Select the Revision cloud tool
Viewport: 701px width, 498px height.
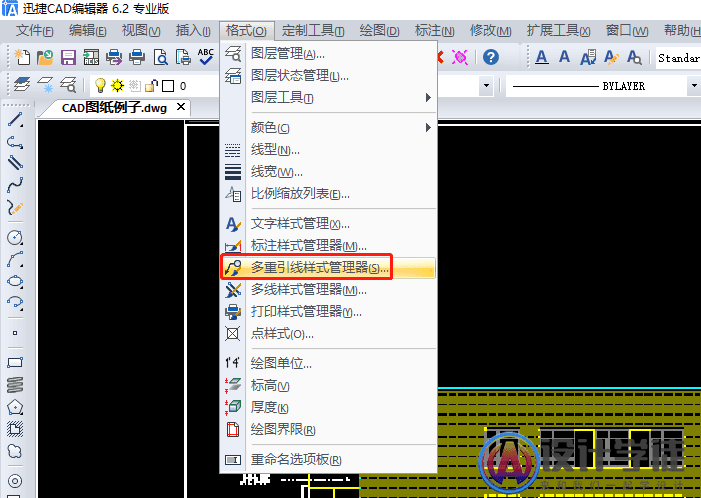pos(15,452)
